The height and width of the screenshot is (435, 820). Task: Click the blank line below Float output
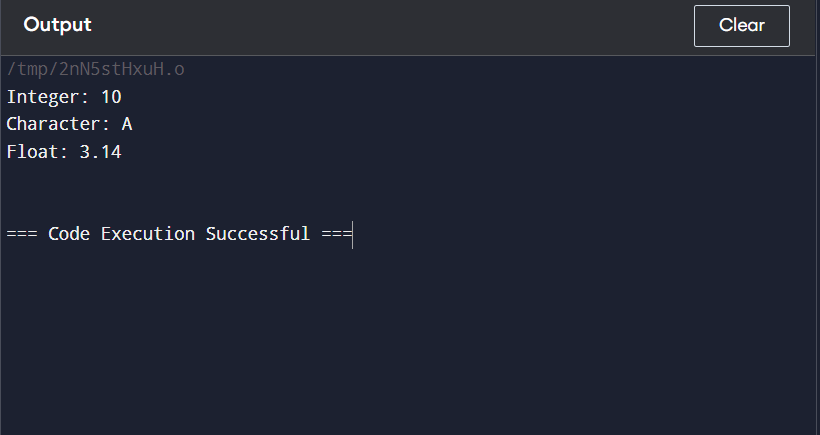(x=408, y=179)
